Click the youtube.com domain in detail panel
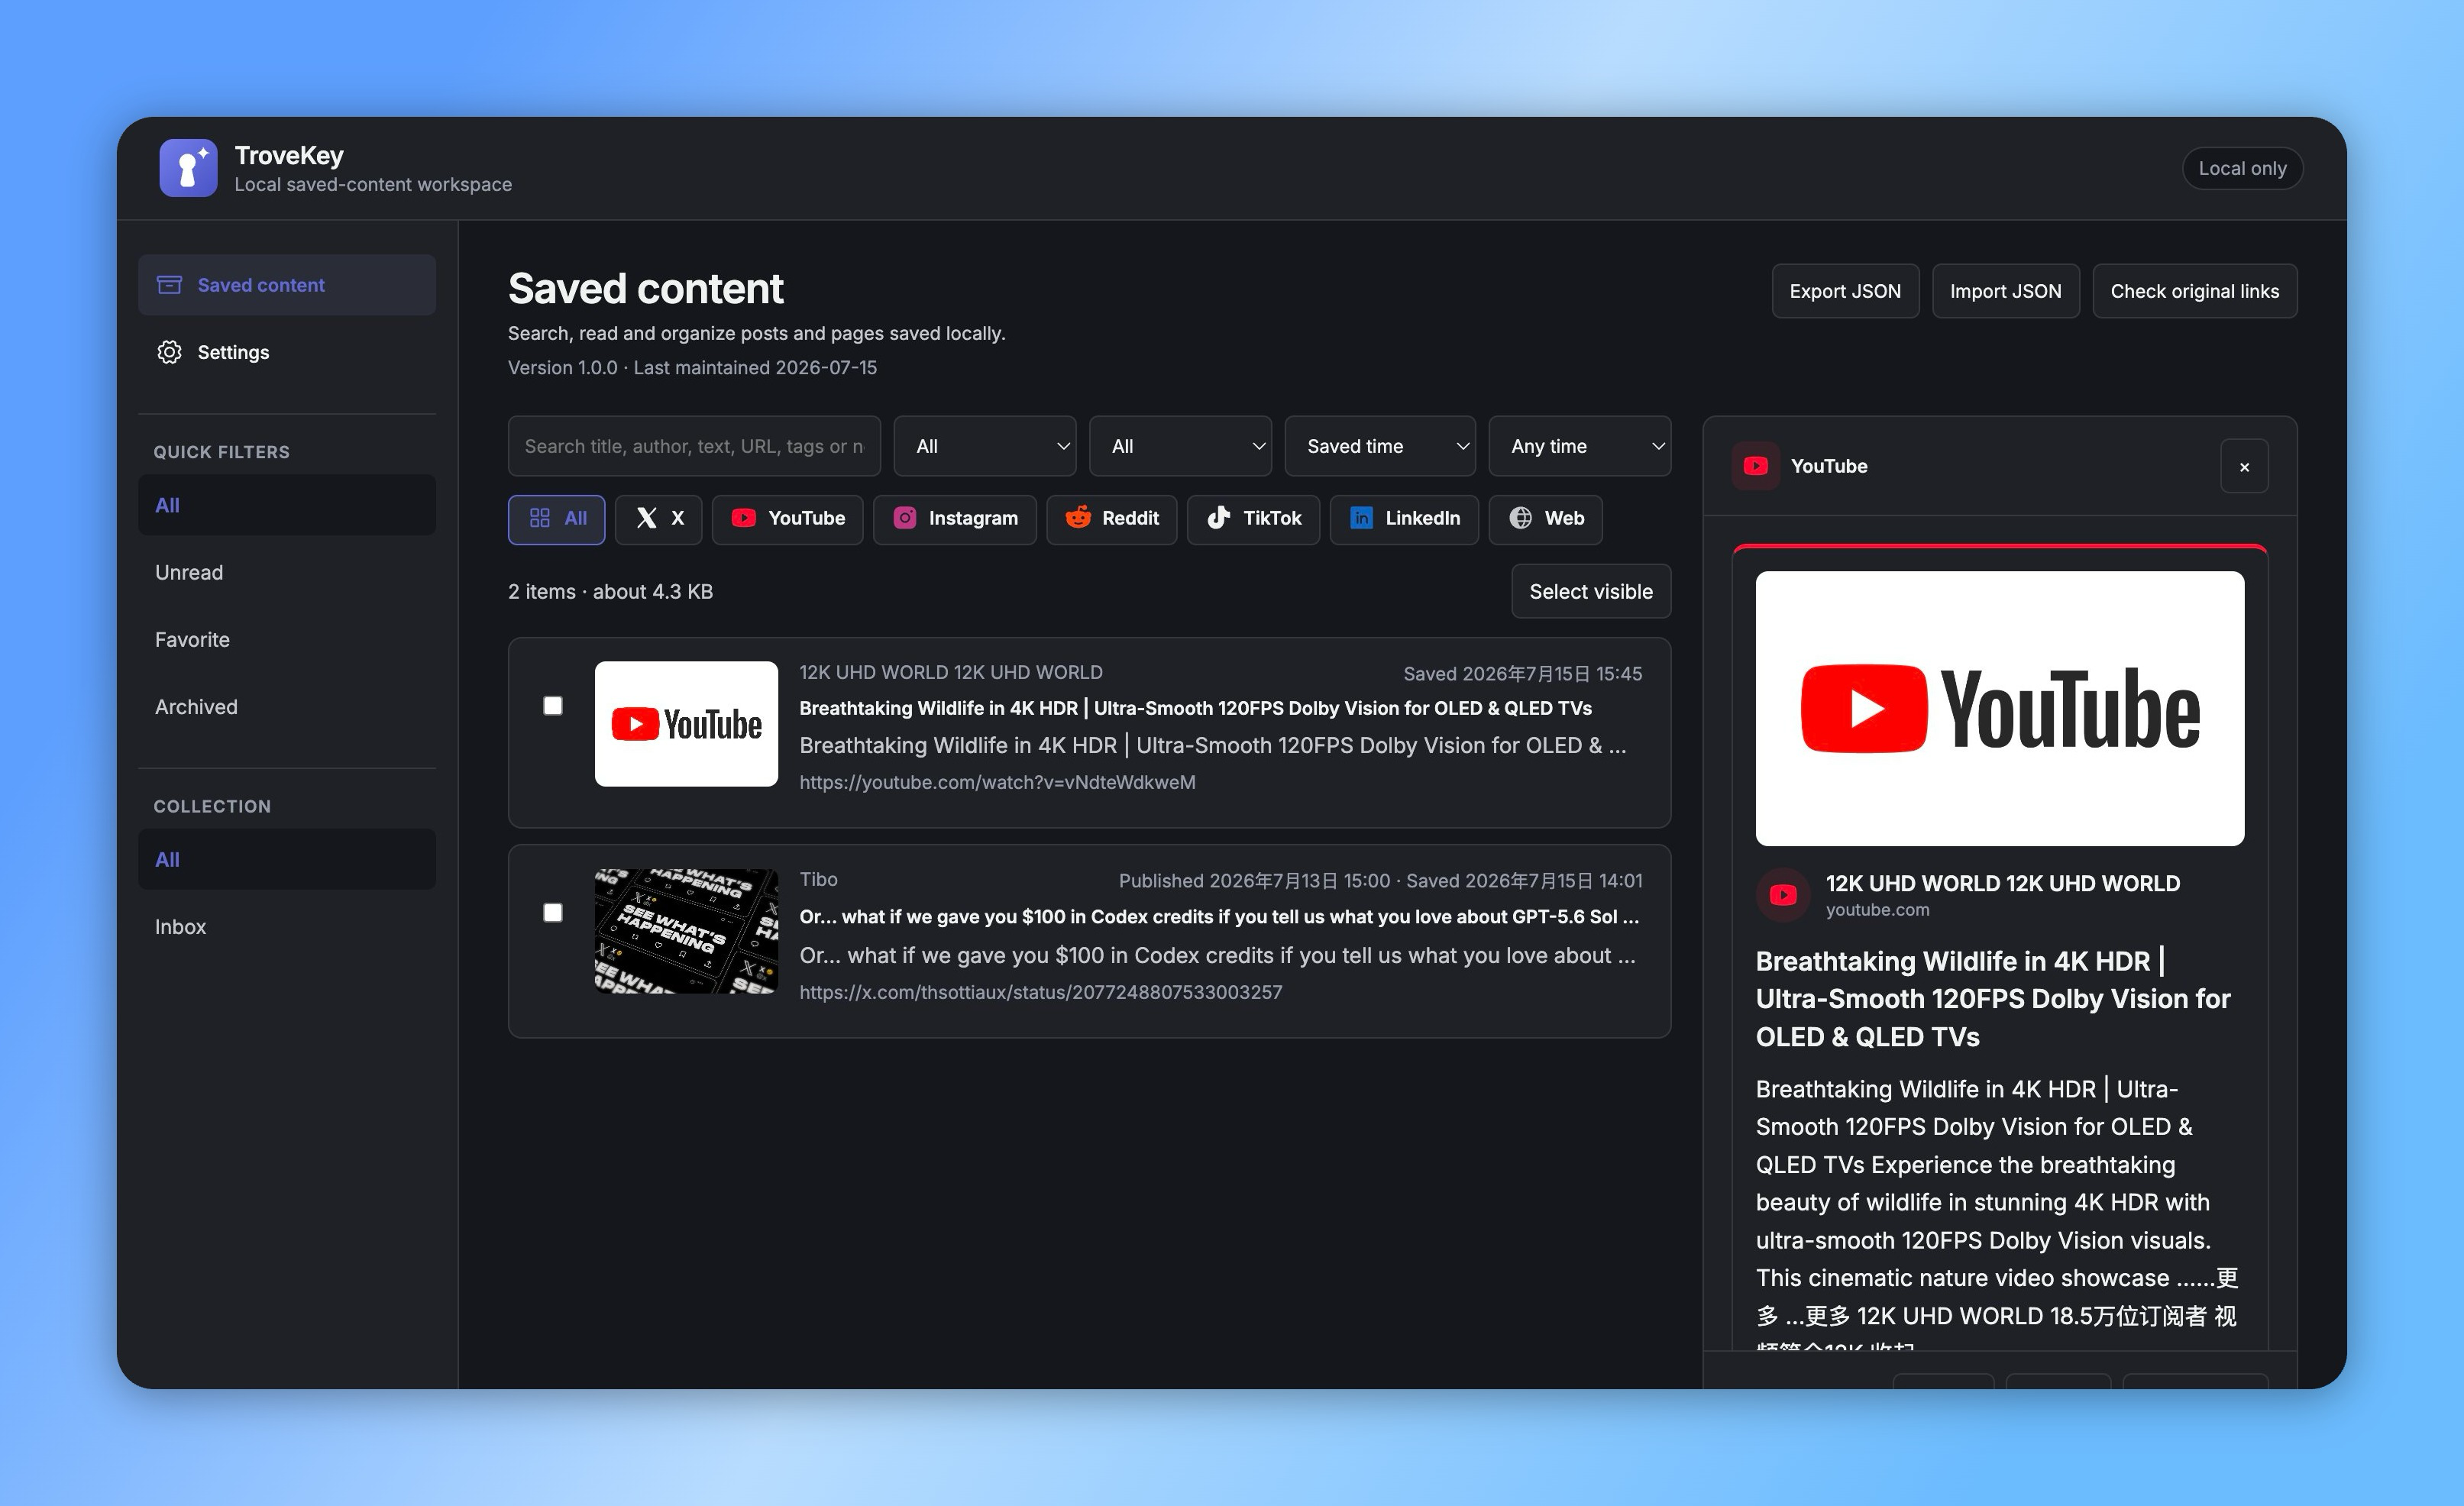The image size is (2464, 1506). 1877,910
